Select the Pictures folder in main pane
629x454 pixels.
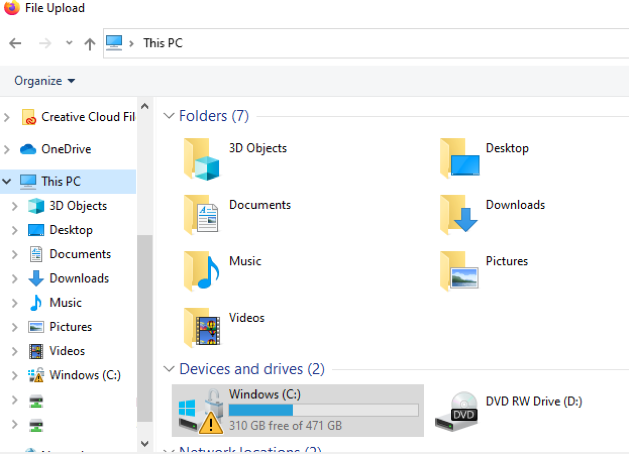459,269
